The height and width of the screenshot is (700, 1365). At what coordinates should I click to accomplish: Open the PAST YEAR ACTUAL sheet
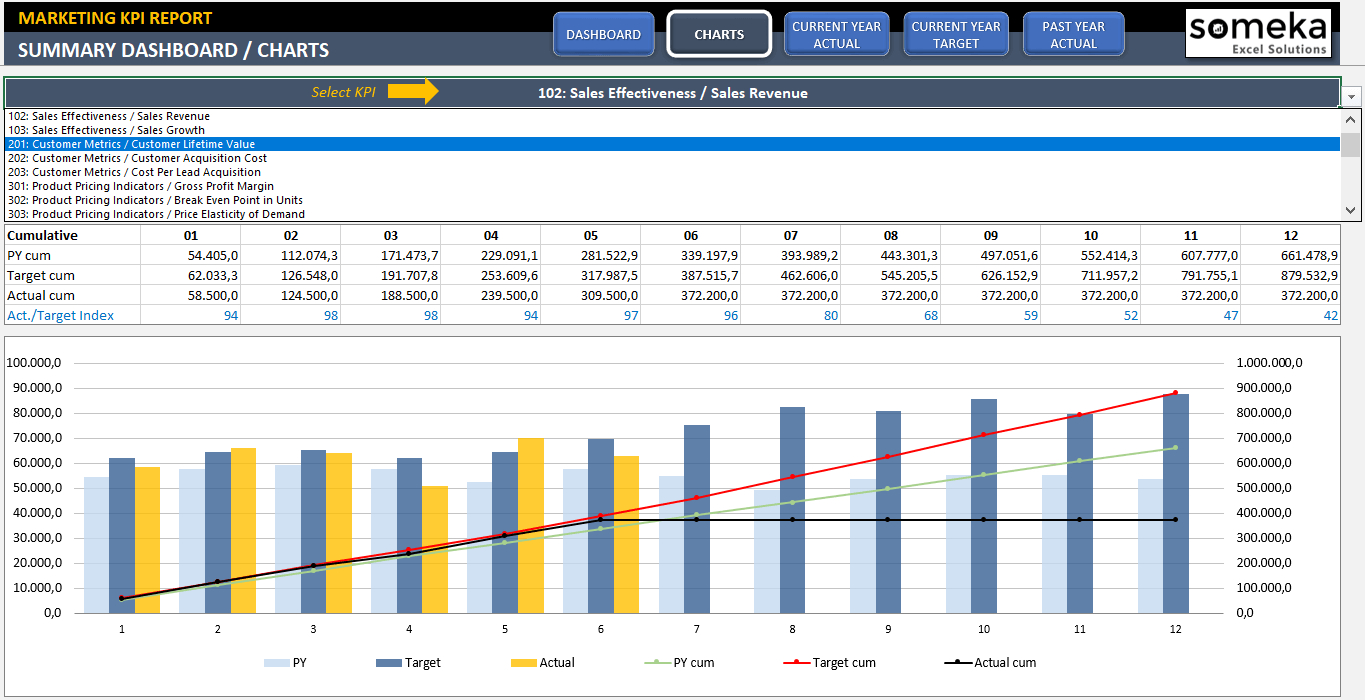tap(1073, 33)
